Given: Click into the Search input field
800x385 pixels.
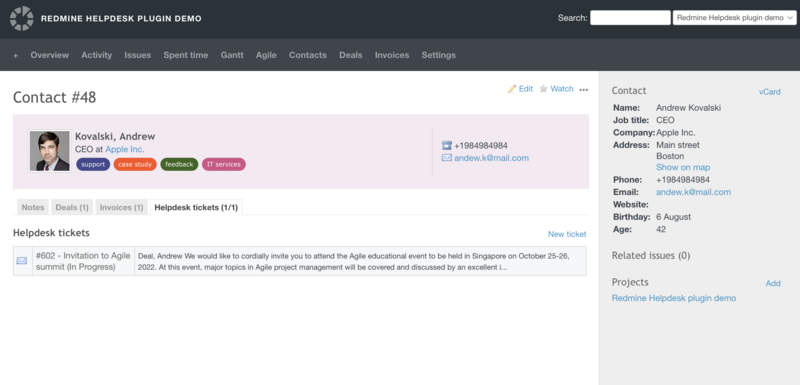Looking at the screenshot, I should (630, 18).
